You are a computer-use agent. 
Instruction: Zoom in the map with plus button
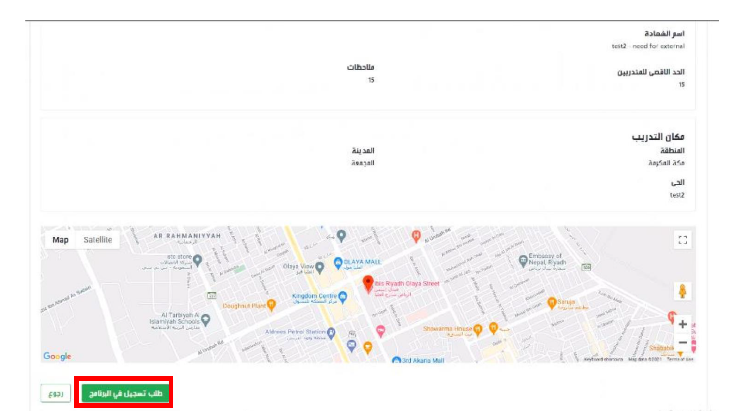683,324
